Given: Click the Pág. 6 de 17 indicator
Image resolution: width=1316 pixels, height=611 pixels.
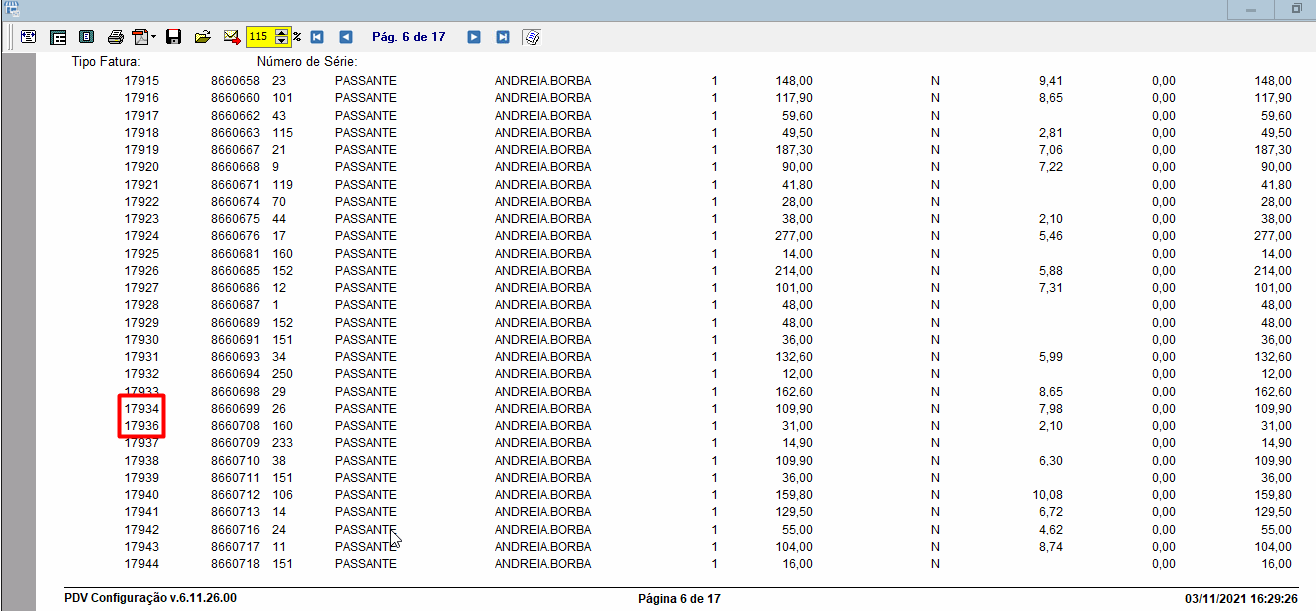Looking at the screenshot, I should 408,37.
